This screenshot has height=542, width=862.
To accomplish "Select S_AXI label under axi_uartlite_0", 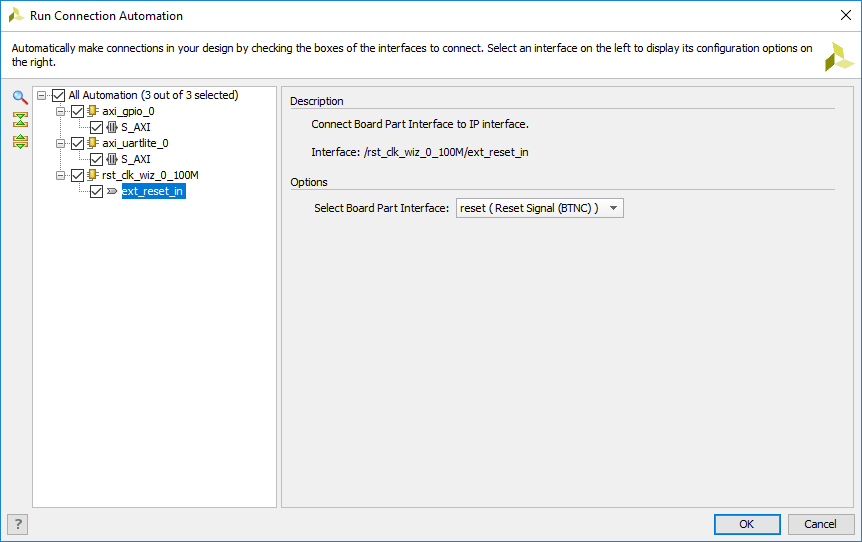I will (x=136, y=159).
